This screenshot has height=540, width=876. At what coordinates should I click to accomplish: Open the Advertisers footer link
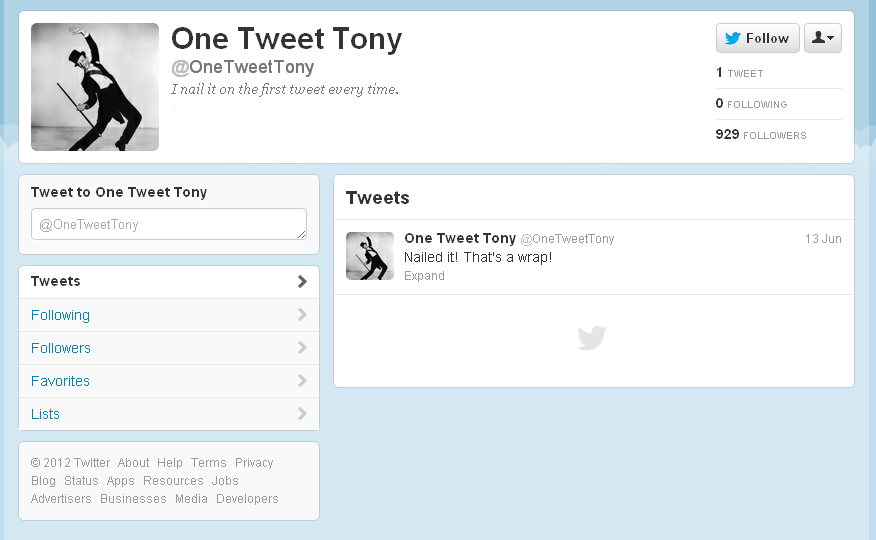coord(61,499)
